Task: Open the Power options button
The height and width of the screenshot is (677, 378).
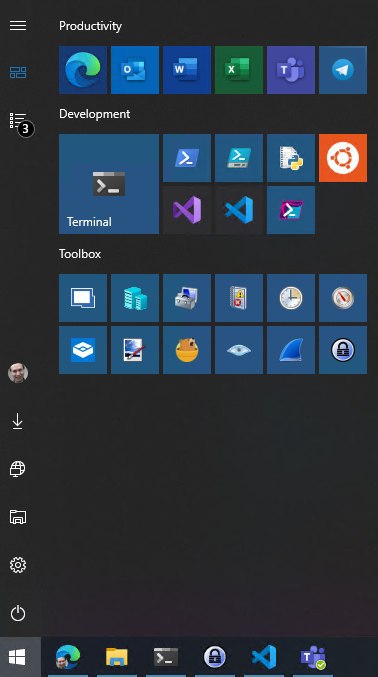Action: pyautogui.click(x=18, y=614)
